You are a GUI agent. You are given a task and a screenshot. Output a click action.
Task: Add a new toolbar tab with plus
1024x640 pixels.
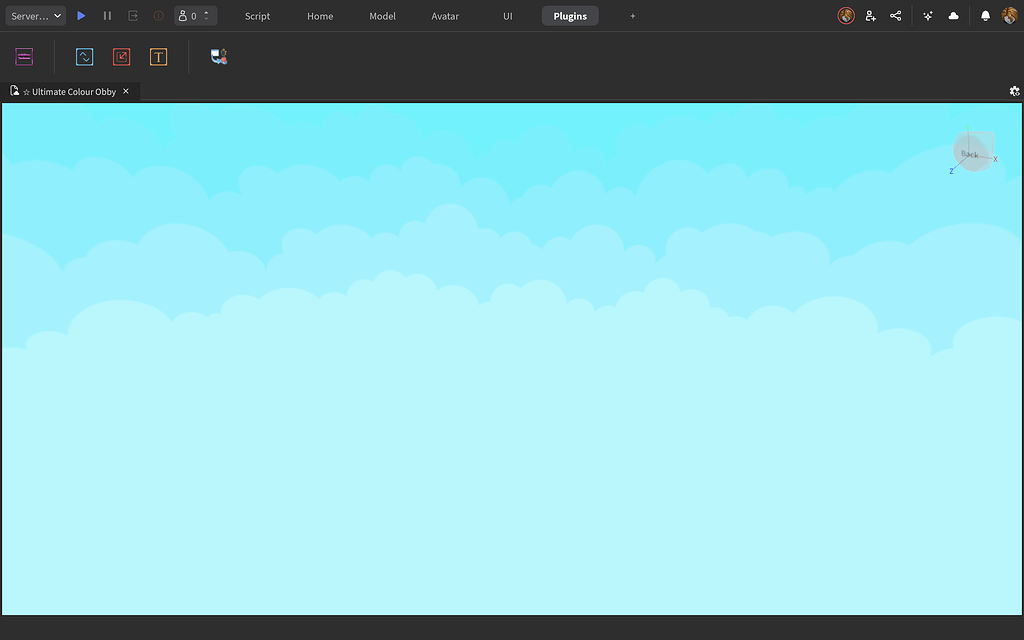pos(632,16)
